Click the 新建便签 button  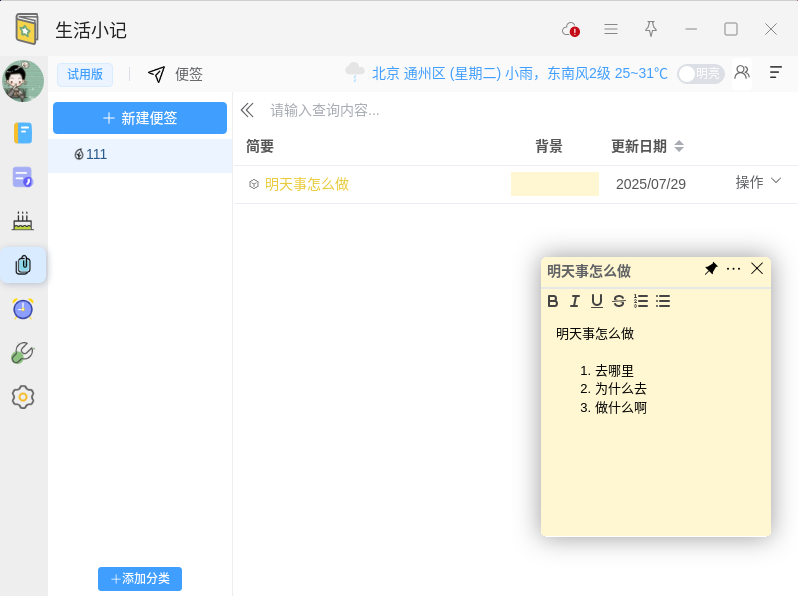coord(140,118)
